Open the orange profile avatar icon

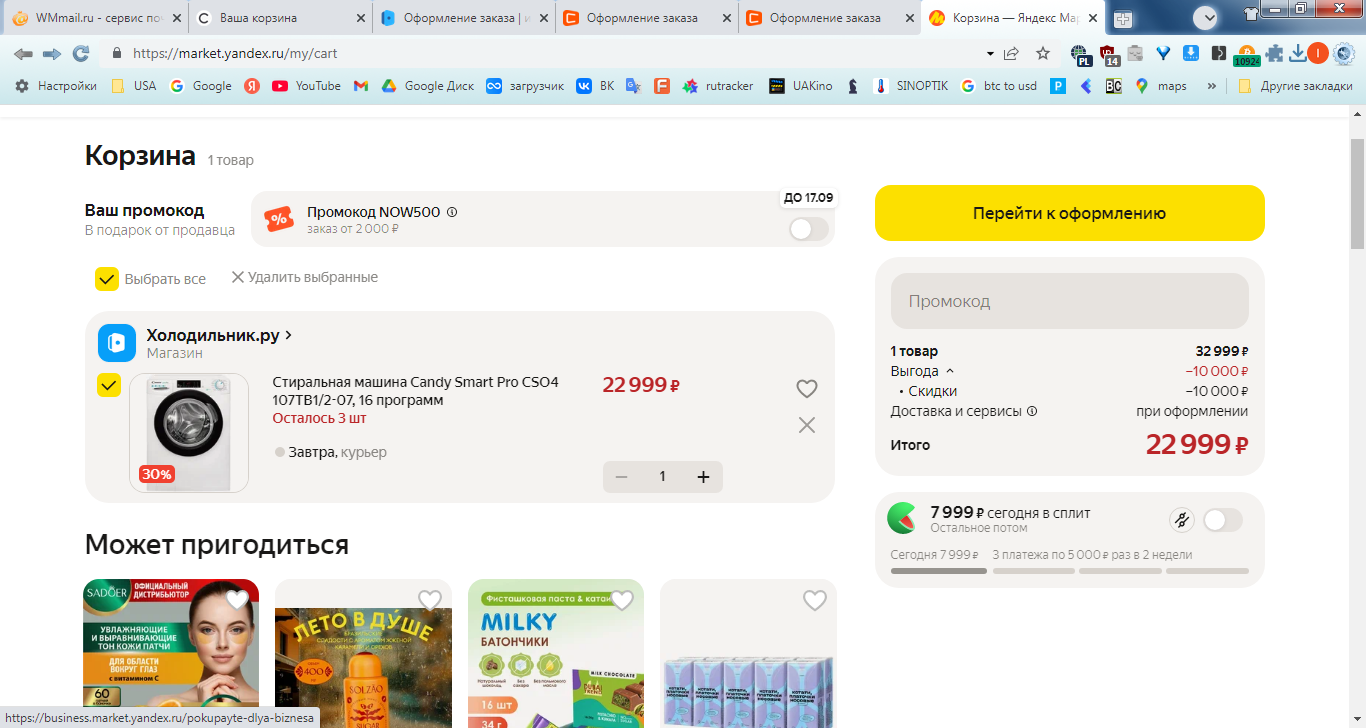tap(1318, 54)
